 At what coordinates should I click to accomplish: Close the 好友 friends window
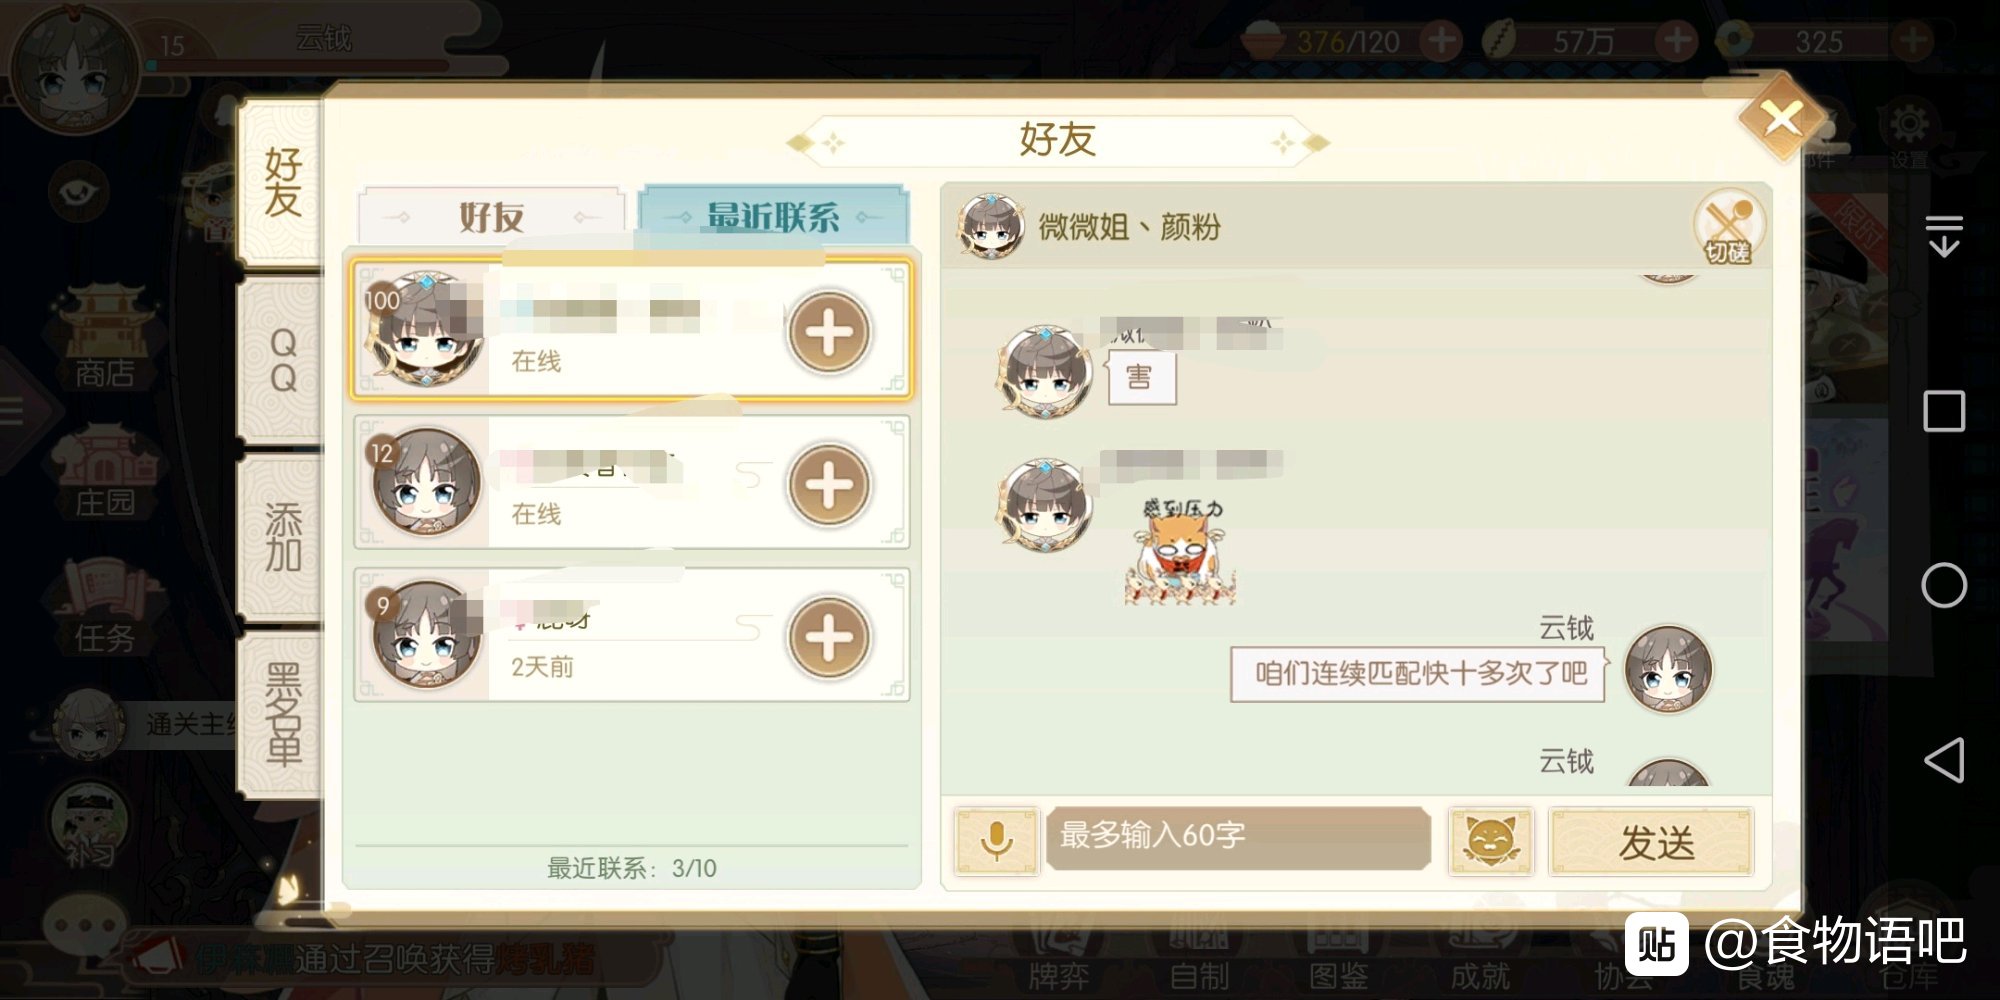(x=1781, y=120)
